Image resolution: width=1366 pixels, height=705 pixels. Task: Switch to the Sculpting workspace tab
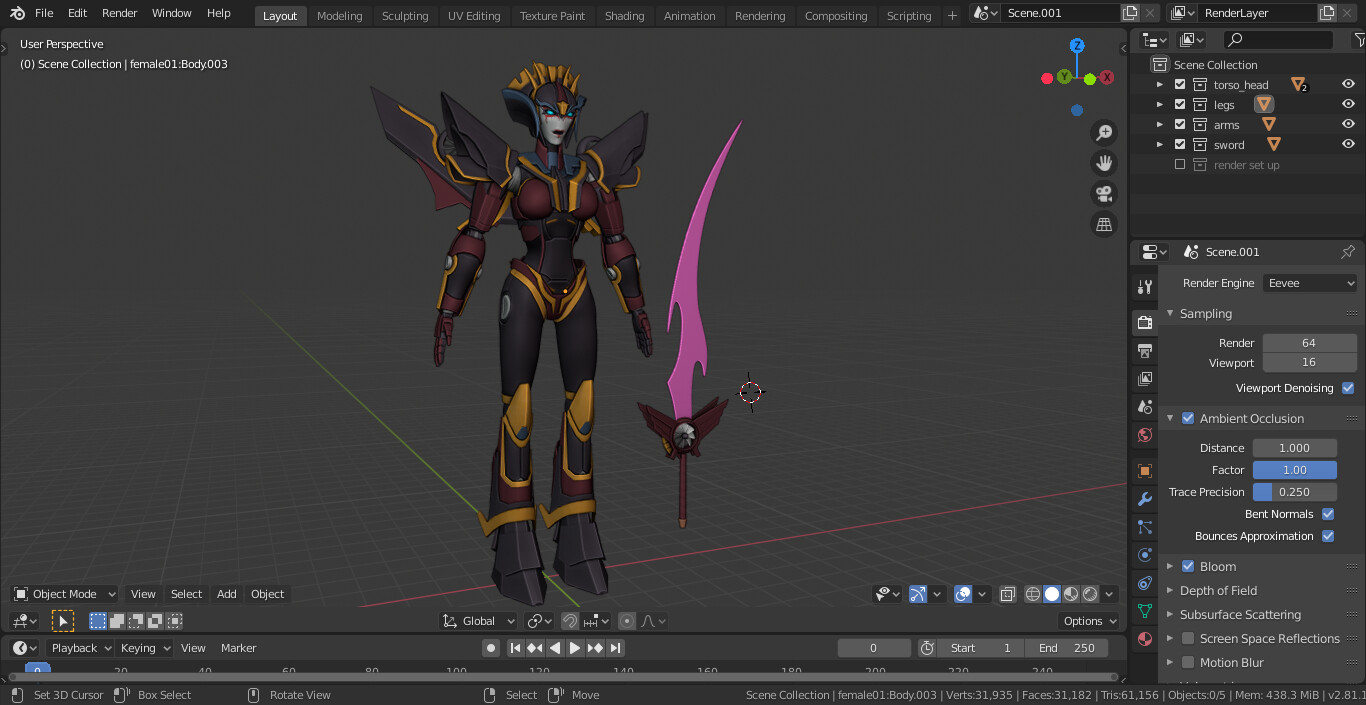tap(404, 15)
